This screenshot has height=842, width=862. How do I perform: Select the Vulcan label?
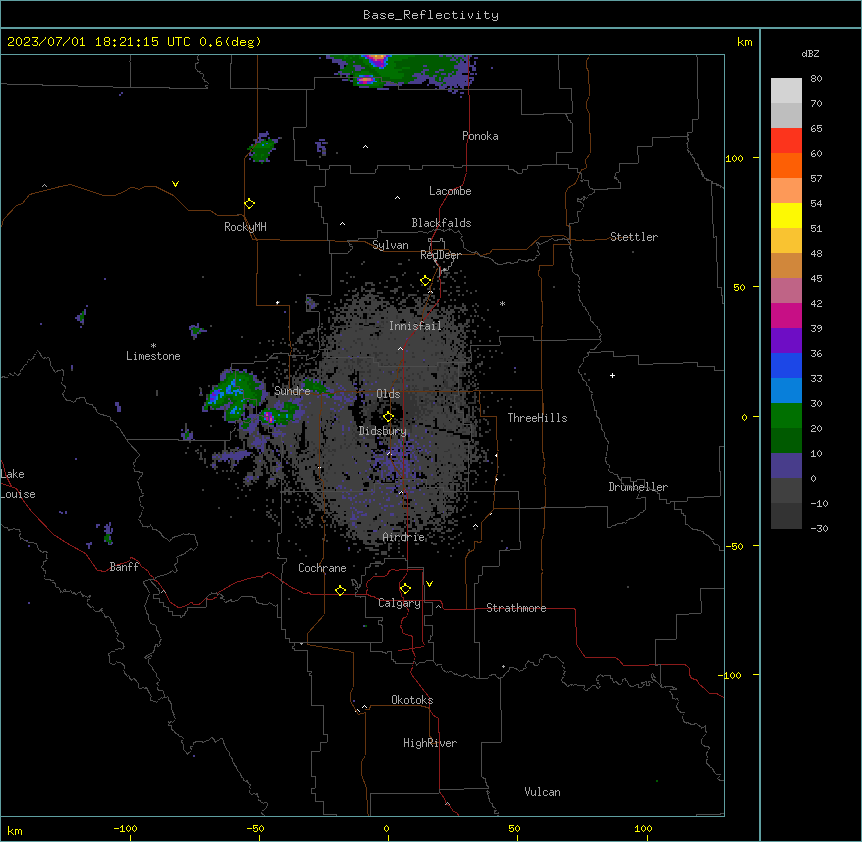(x=543, y=792)
